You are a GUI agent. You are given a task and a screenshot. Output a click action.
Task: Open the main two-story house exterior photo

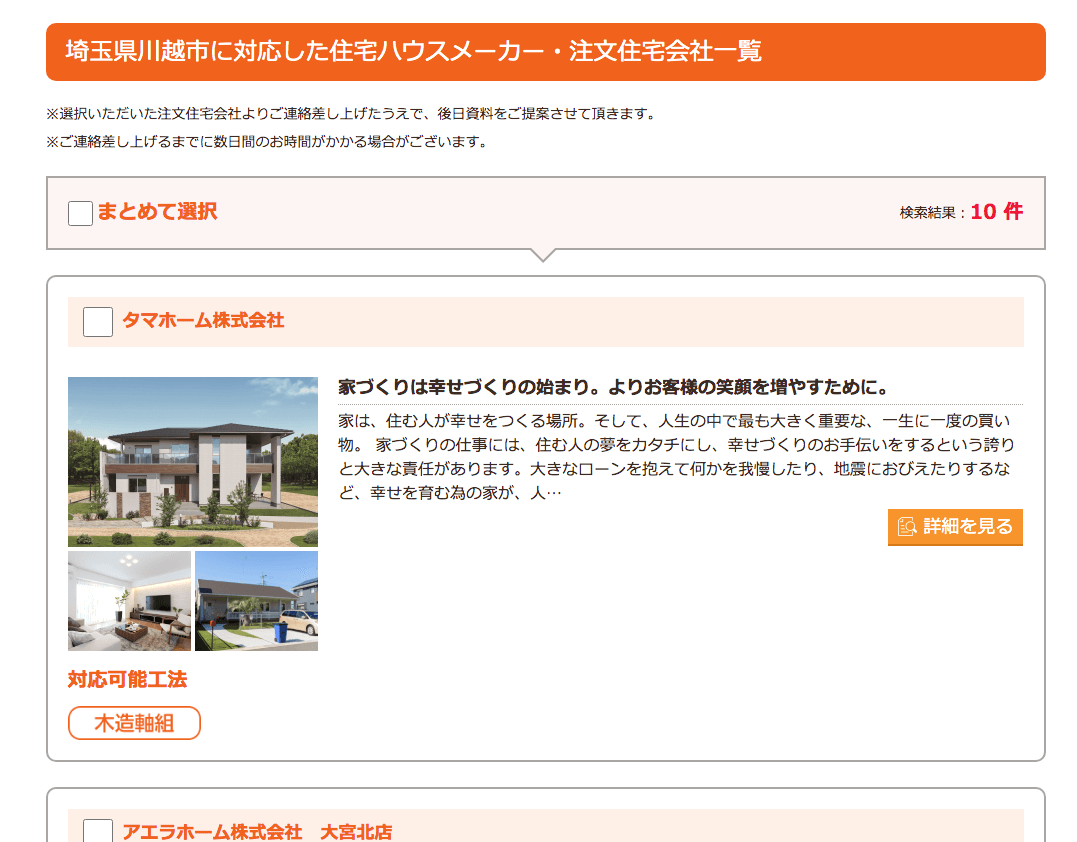click(193, 462)
